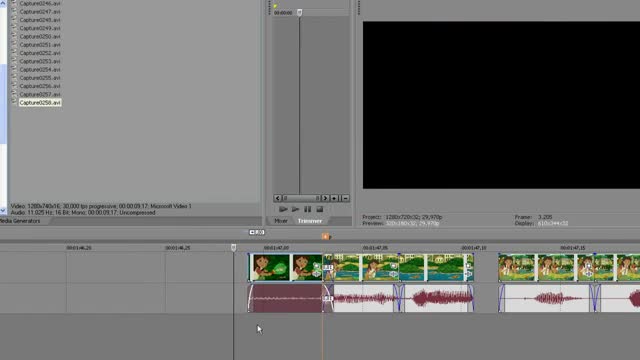Select Capture0255.avi in media list
Screen dimensions: 640x360
[x=40, y=78]
